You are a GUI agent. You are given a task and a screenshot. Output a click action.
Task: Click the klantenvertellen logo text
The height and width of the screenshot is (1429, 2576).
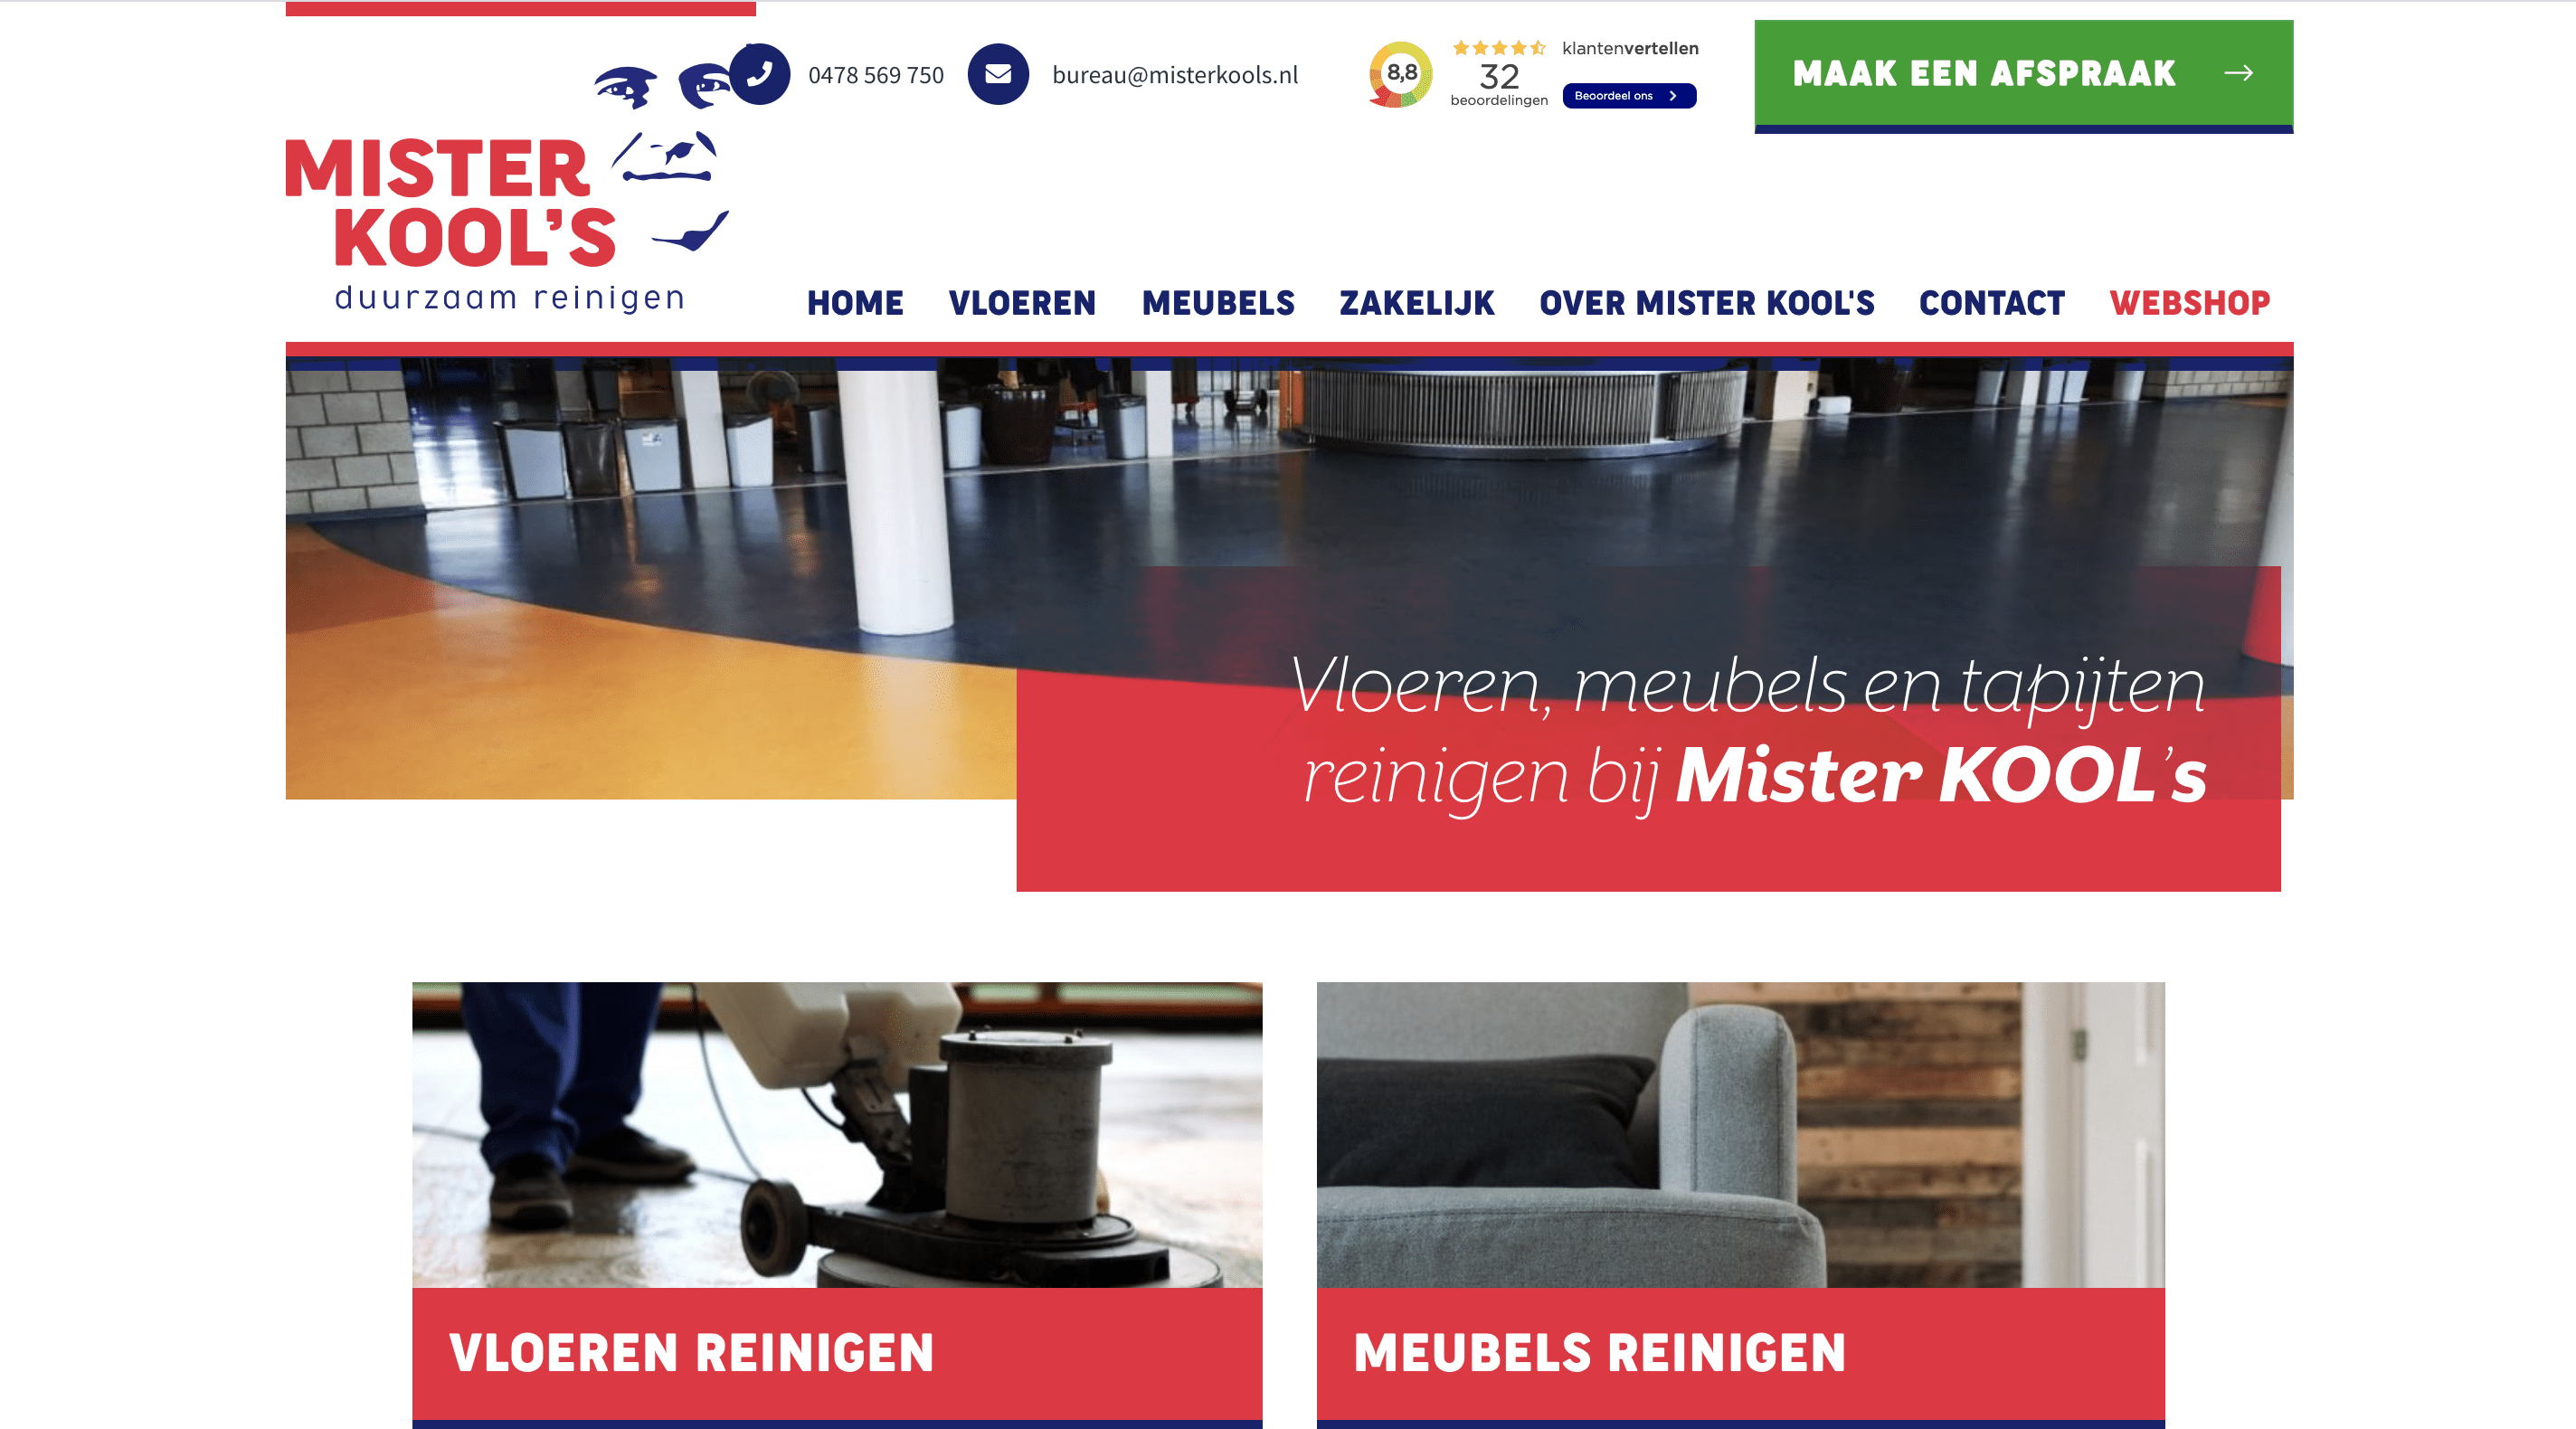point(1630,48)
